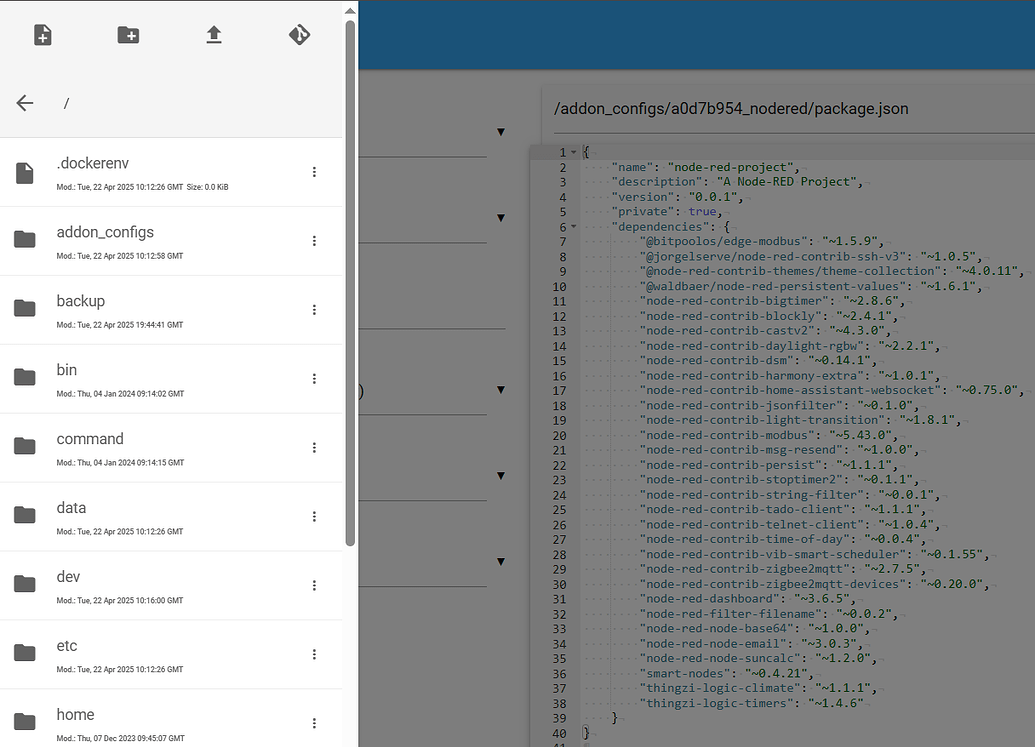Open options menu for bin folder
This screenshot has height=747, width=1035.
tap(314, 379)
